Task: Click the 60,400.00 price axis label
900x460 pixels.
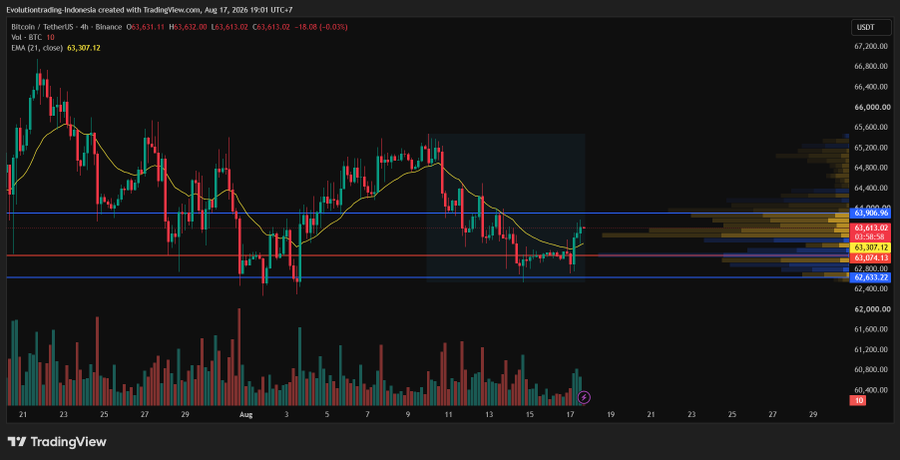Action: point(872,390)
